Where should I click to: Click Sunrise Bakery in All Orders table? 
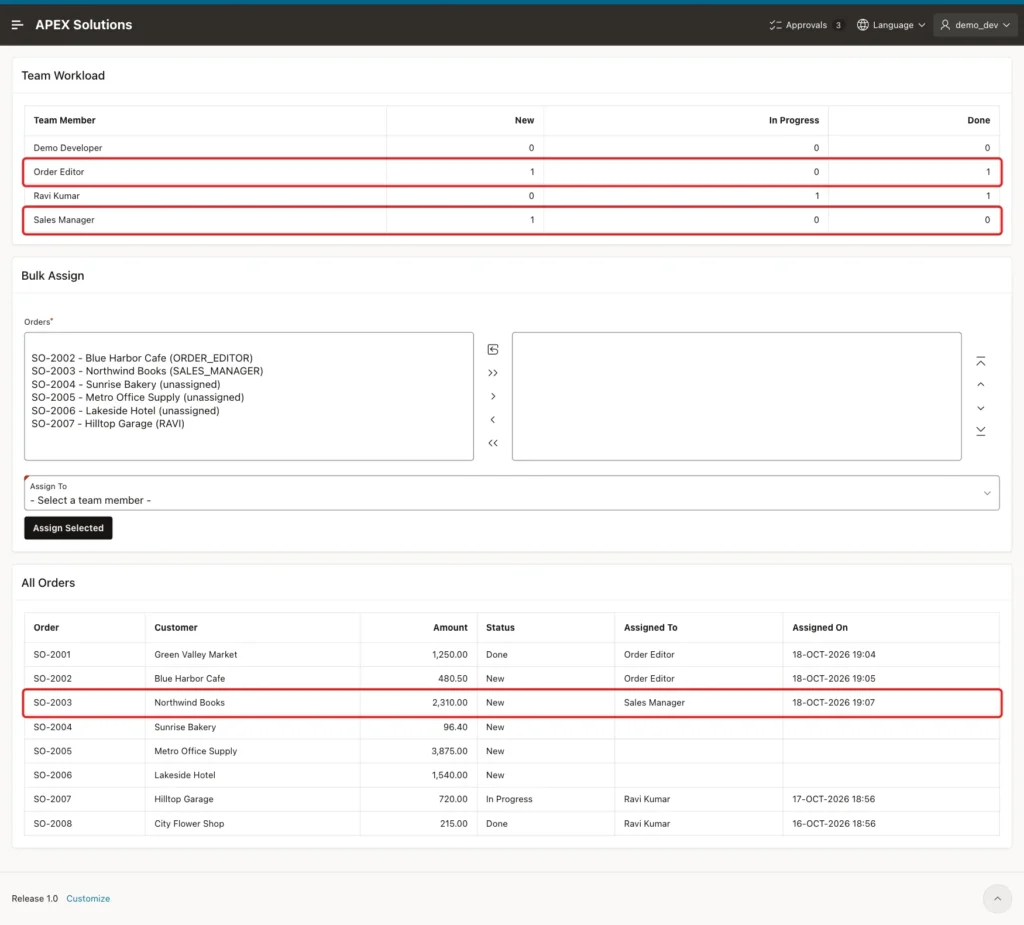185,727
